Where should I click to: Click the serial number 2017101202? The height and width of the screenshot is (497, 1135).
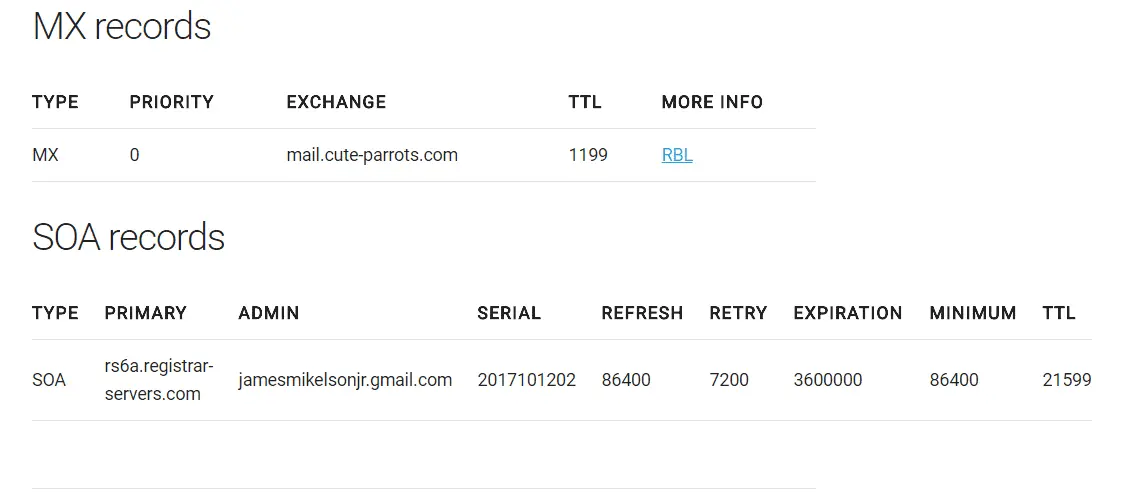click(x=527, y=380)
